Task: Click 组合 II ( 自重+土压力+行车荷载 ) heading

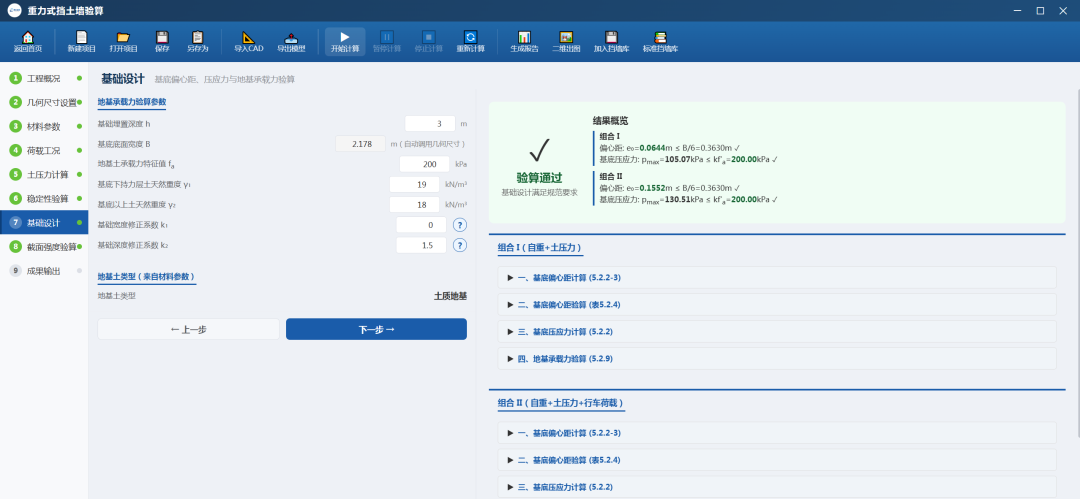Action: click(x=561, y=403)
